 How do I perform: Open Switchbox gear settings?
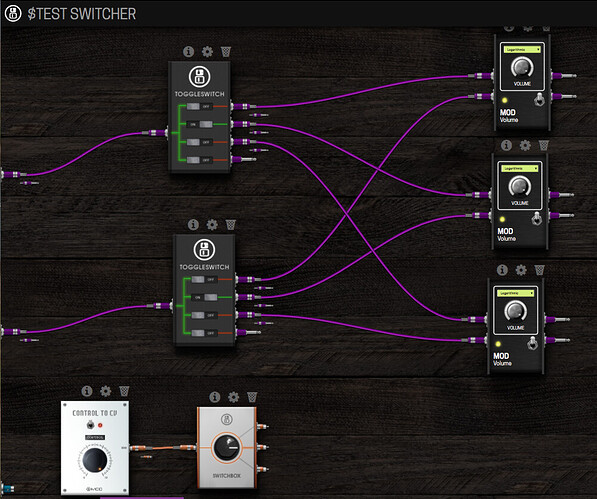coord(233,397)
